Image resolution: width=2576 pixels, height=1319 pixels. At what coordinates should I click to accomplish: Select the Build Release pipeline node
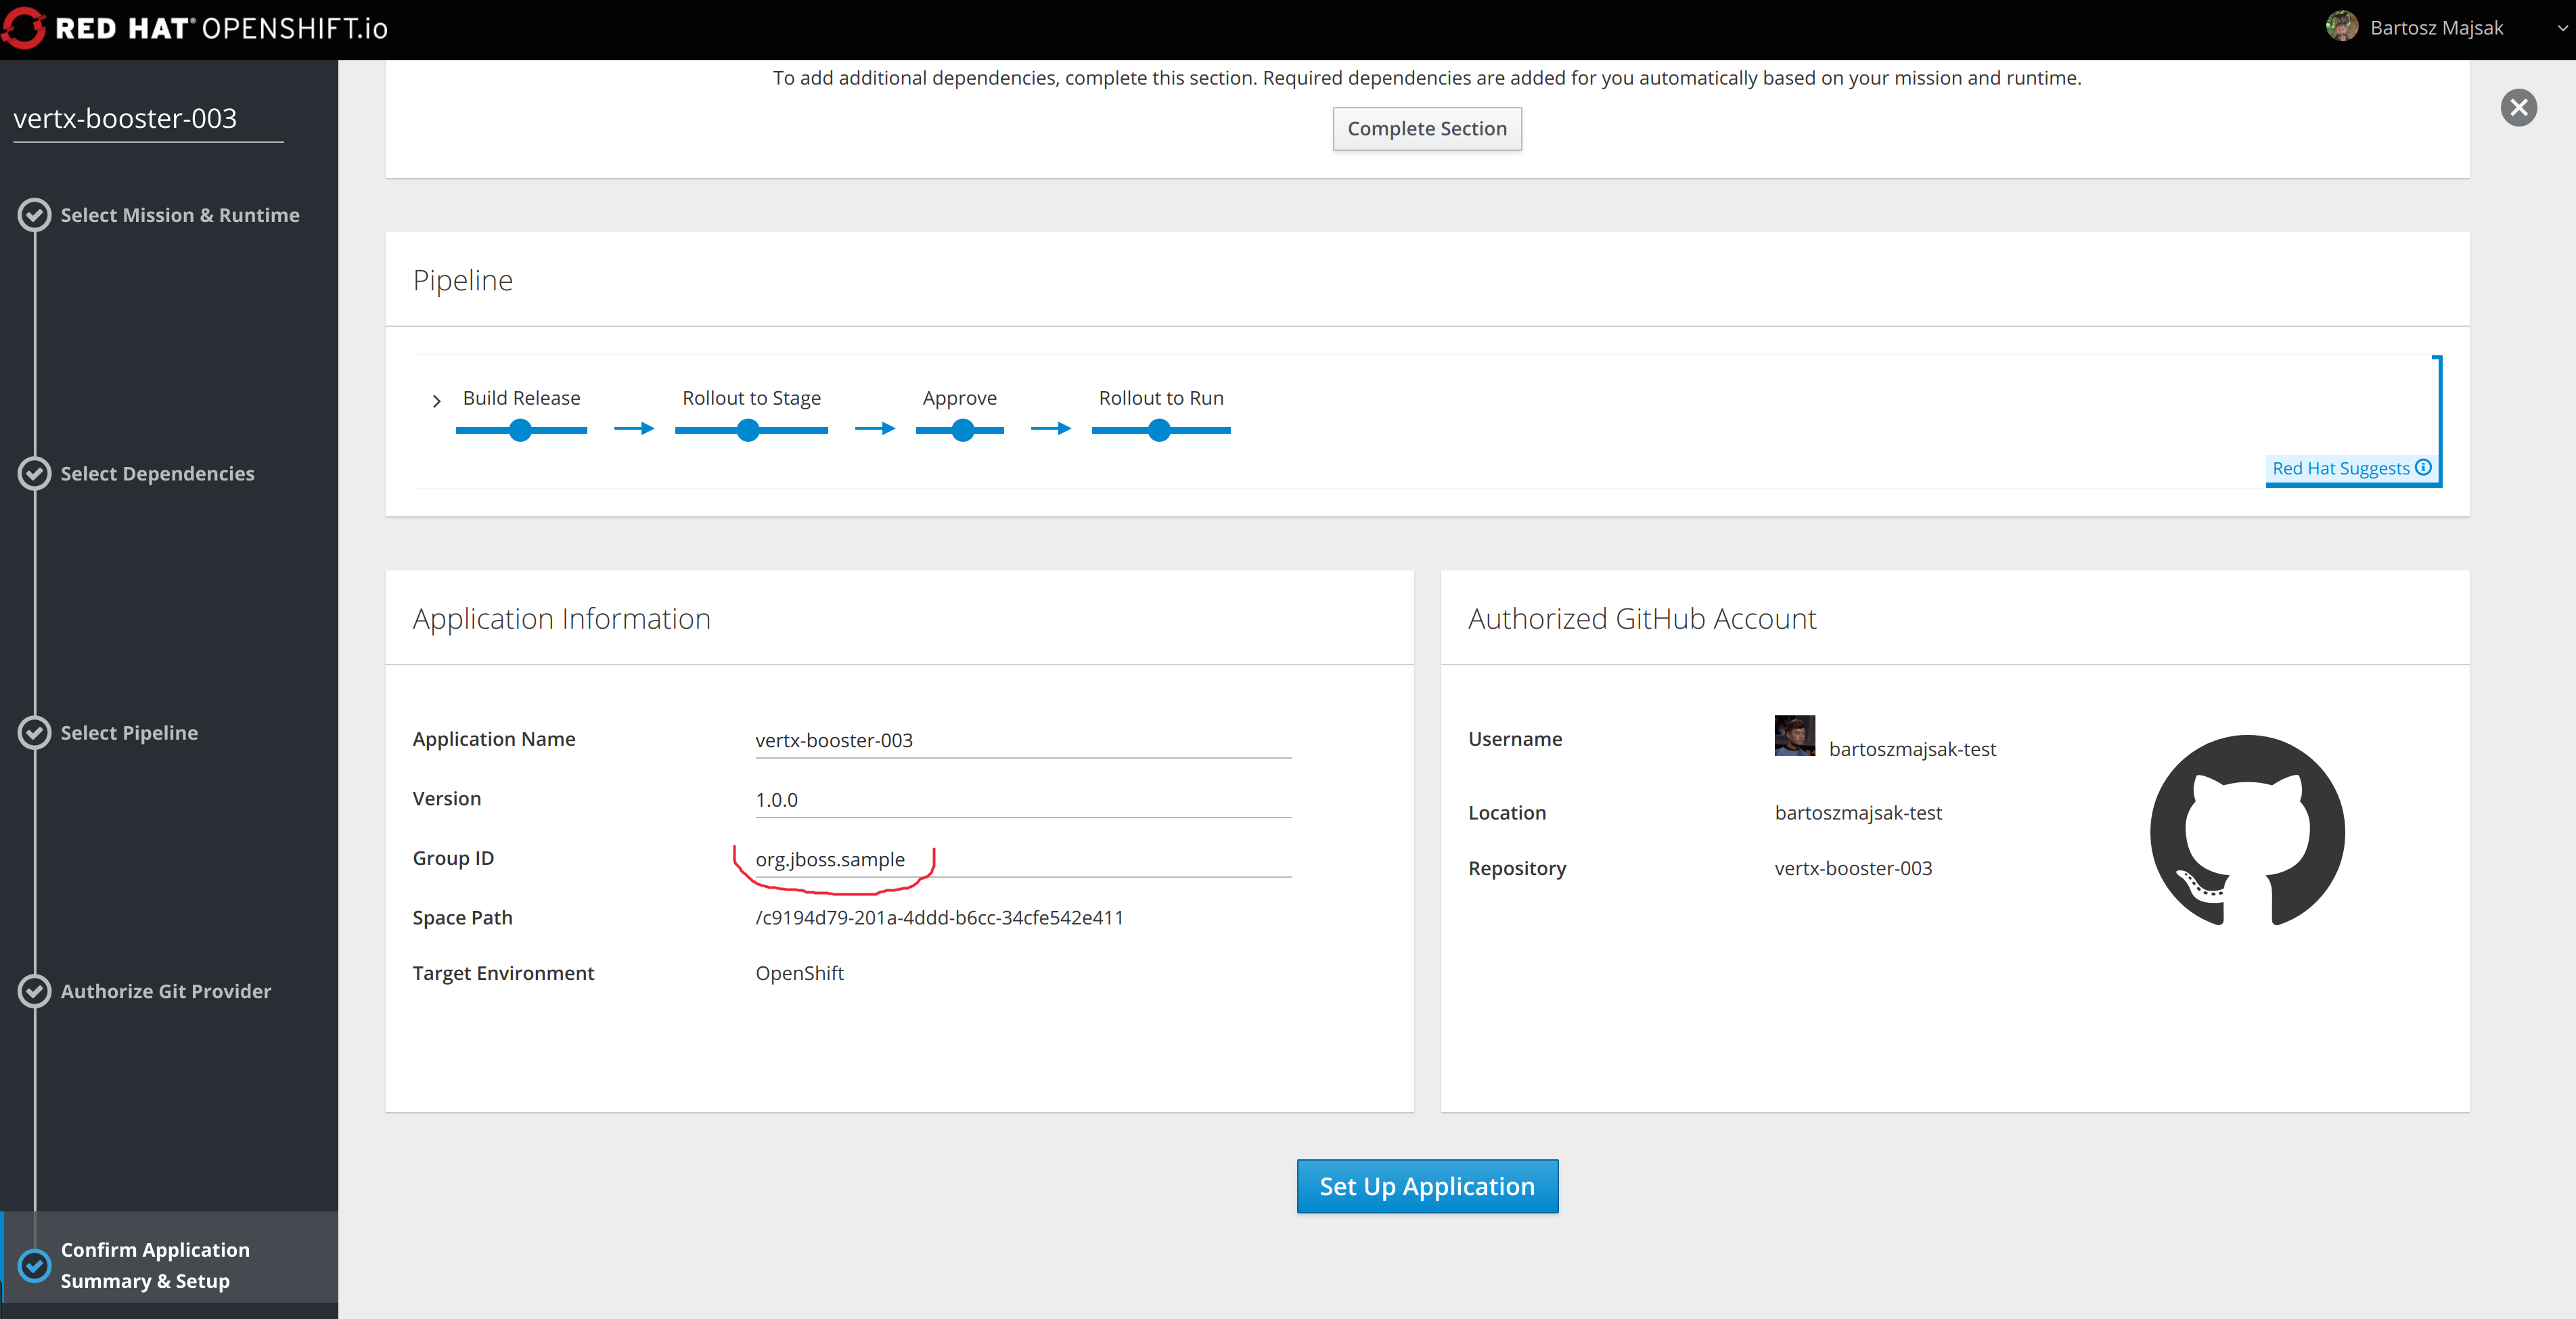[x=520, y=430]
